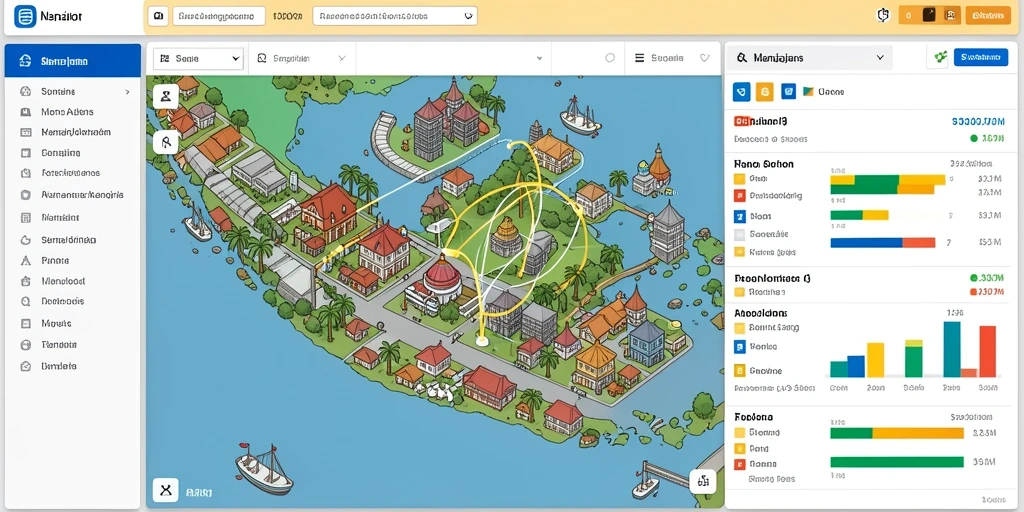Image resolution: width=1024 pixels, height=512 pixels.
Task: Click the blue-and-red horizontal bar in the first chart
Action: pos(882,242)
